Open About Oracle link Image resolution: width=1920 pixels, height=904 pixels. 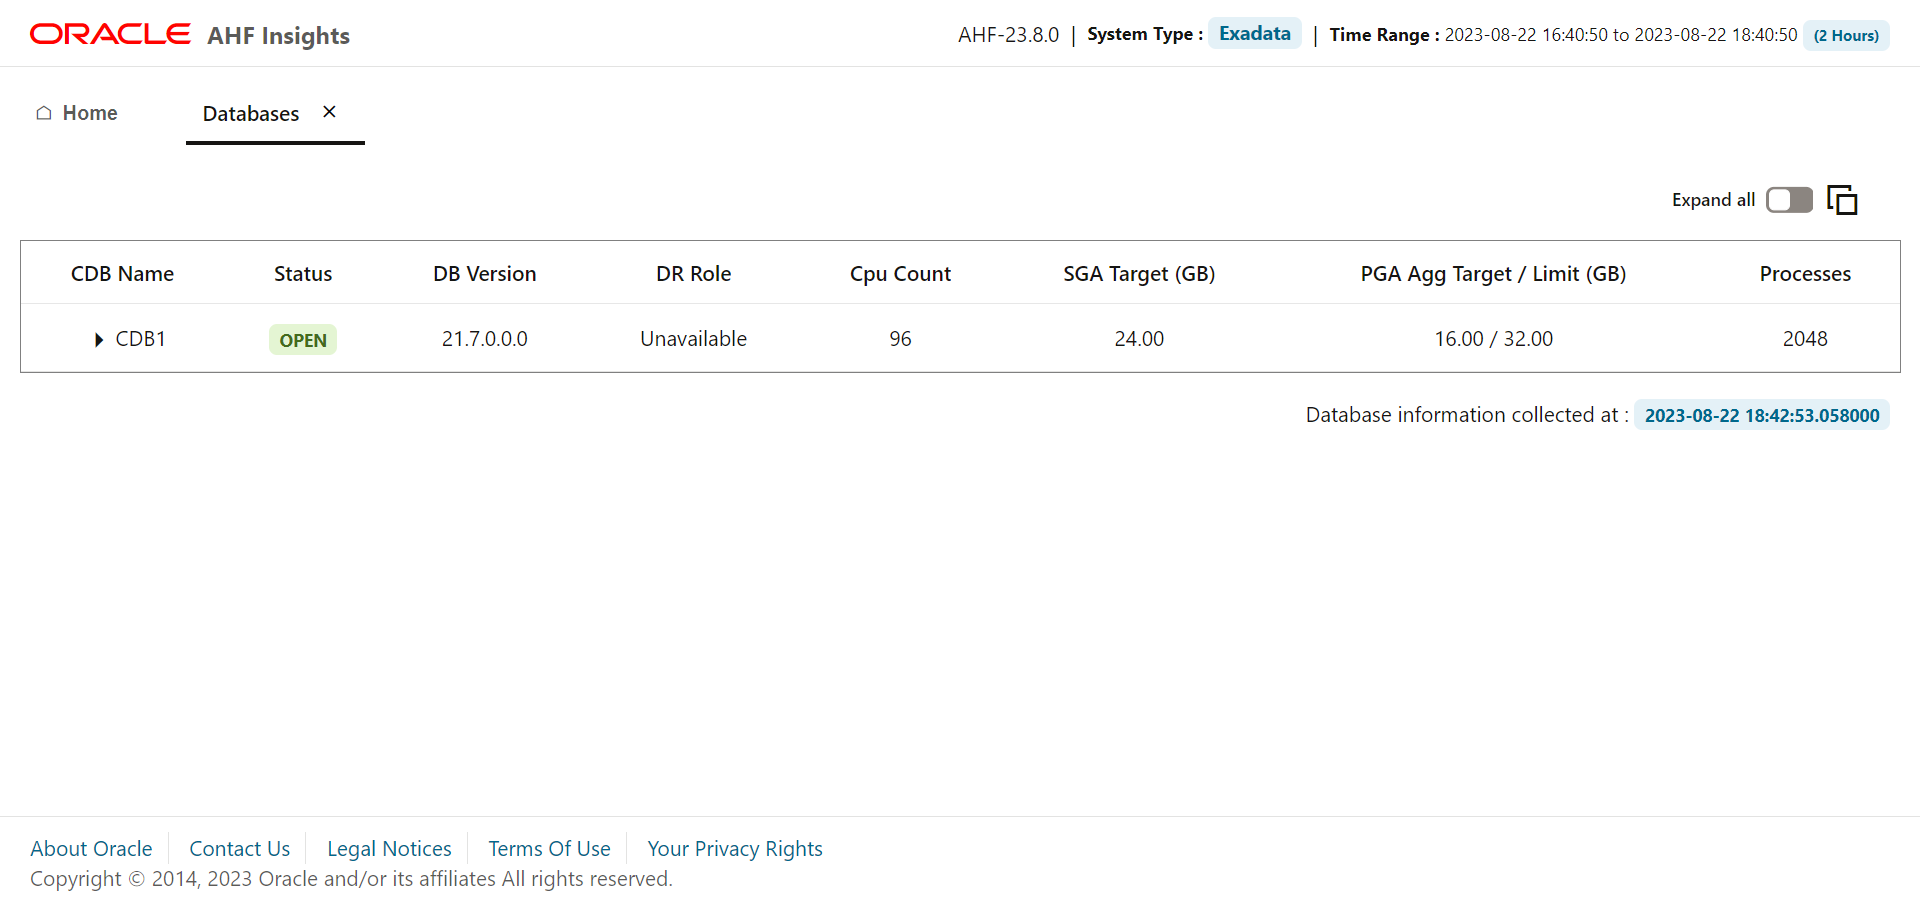91,849
